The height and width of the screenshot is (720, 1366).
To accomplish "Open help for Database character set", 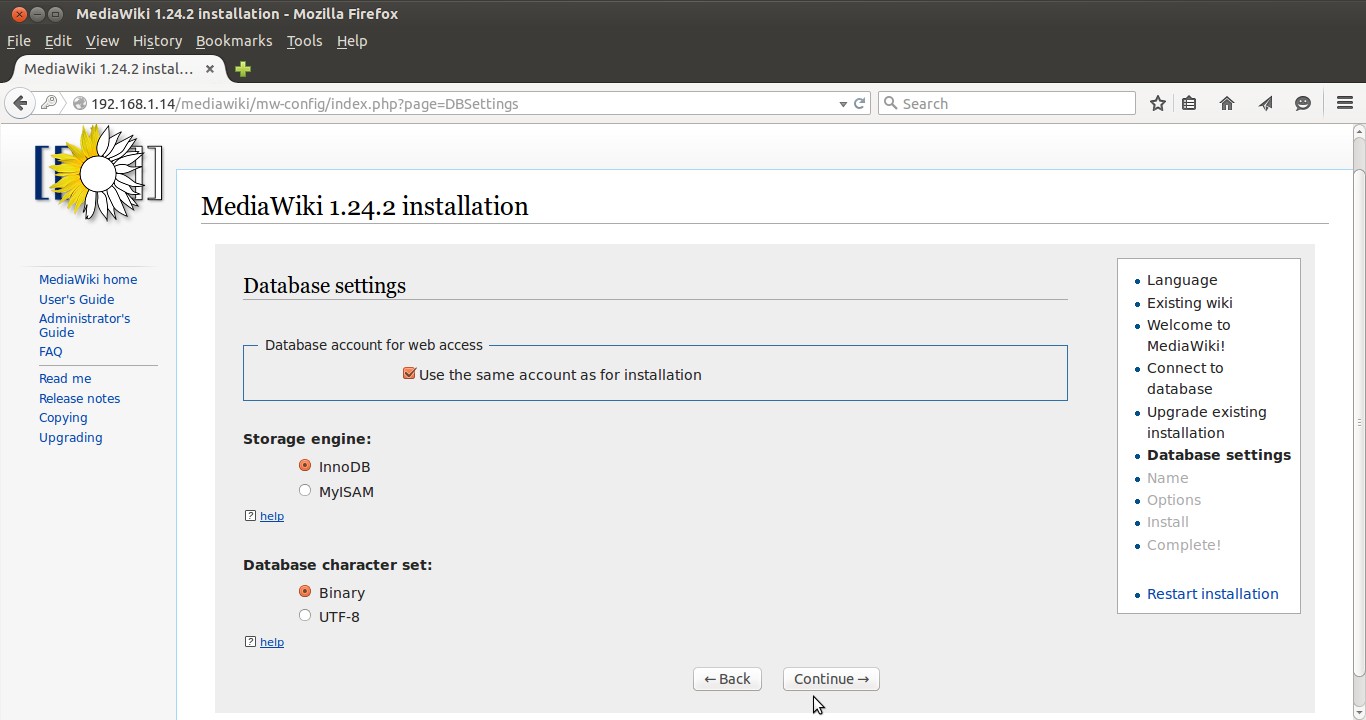I will click(271, 642).
